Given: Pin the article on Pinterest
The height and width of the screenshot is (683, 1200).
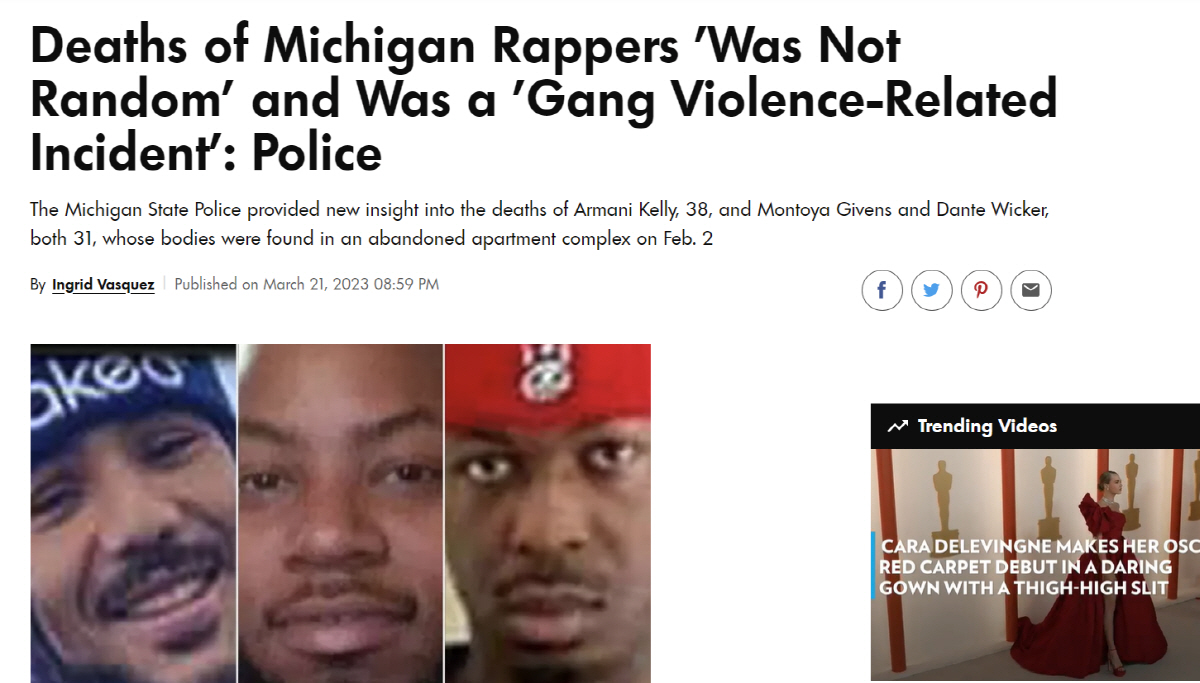Looking at the screenshot, I should pyautogui.click(x=981, y=290).
